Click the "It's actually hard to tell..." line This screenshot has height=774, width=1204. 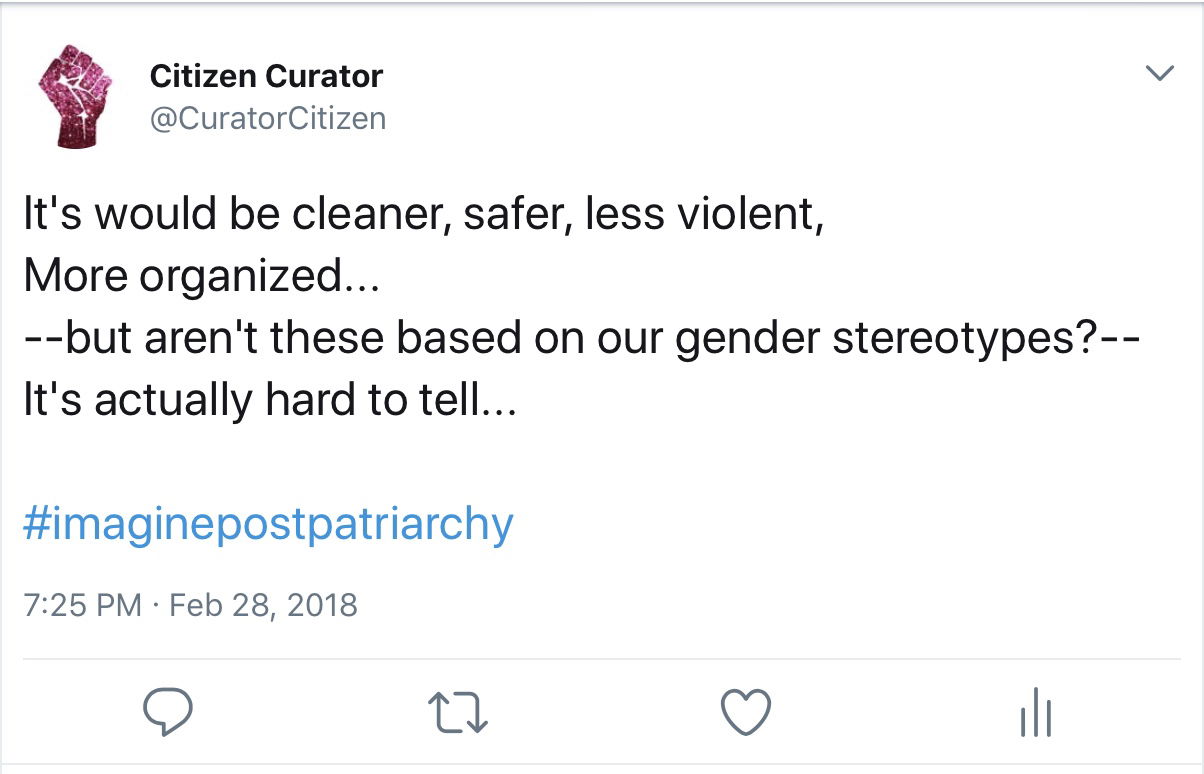(x=268, y=400)
